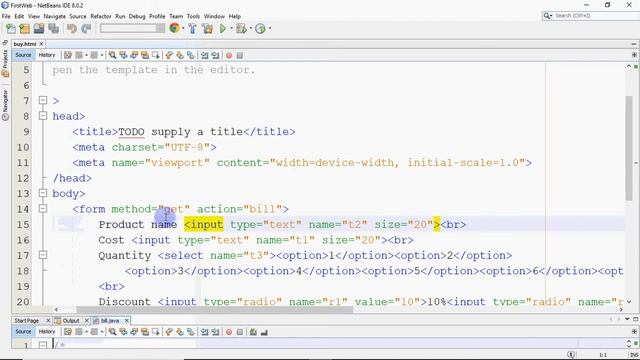This screenshot has height=360, width=640.
Task: Toggle Source view button for buy.html
Action: coord(23,55)
